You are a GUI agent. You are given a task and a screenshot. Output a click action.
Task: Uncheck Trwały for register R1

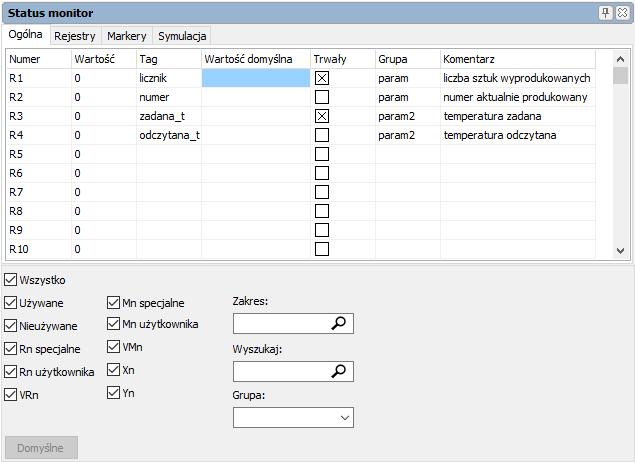(322, 78)
